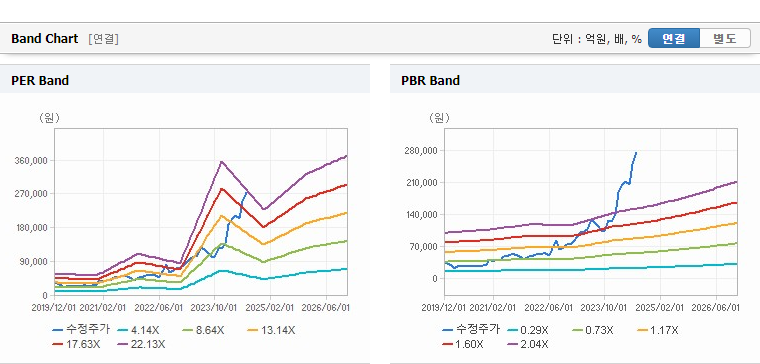Click the 0.29X legend entry

(529, 331)
